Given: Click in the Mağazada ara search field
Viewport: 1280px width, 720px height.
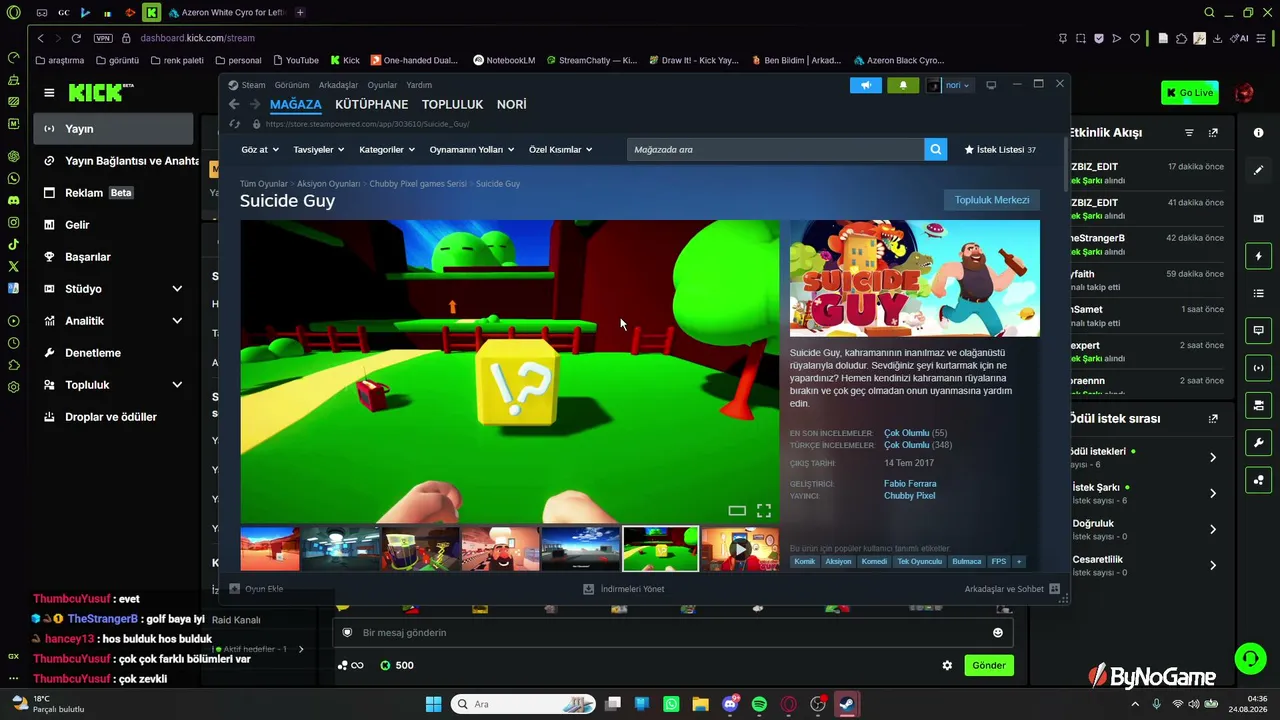Looking at the screenshot, I should pyautogui.click(x=776, y=149).
